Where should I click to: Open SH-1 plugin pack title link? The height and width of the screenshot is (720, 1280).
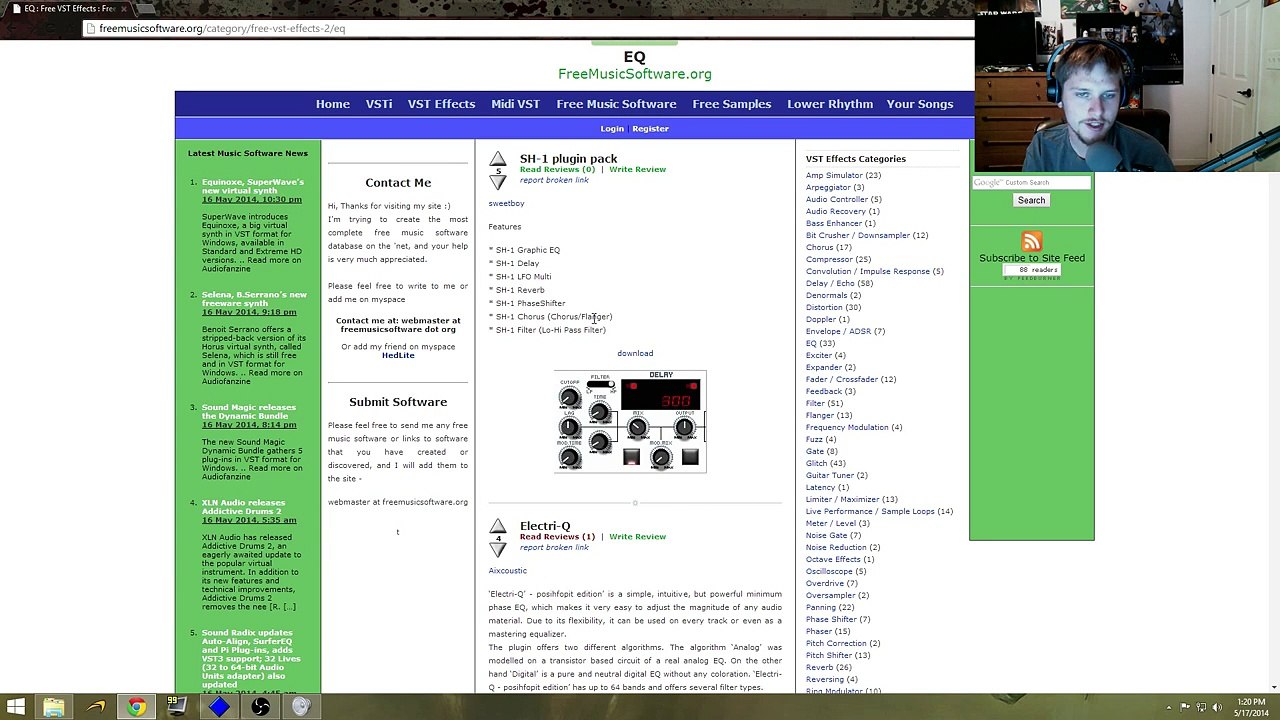point(568,159)
